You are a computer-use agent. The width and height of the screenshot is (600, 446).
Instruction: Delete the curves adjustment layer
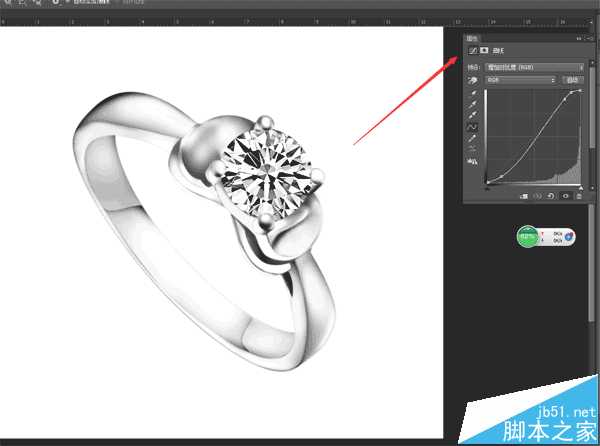point(579,196)
